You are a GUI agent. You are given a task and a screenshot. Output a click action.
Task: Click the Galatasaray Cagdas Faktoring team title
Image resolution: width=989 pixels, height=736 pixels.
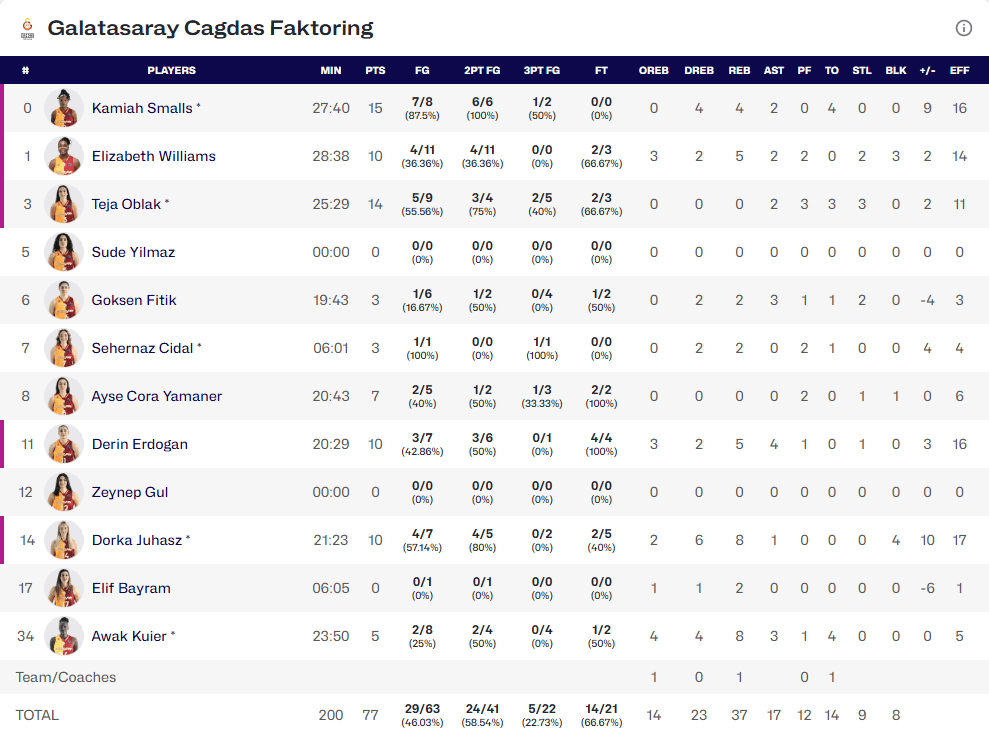pyautogui.click(x=210, y=28)
